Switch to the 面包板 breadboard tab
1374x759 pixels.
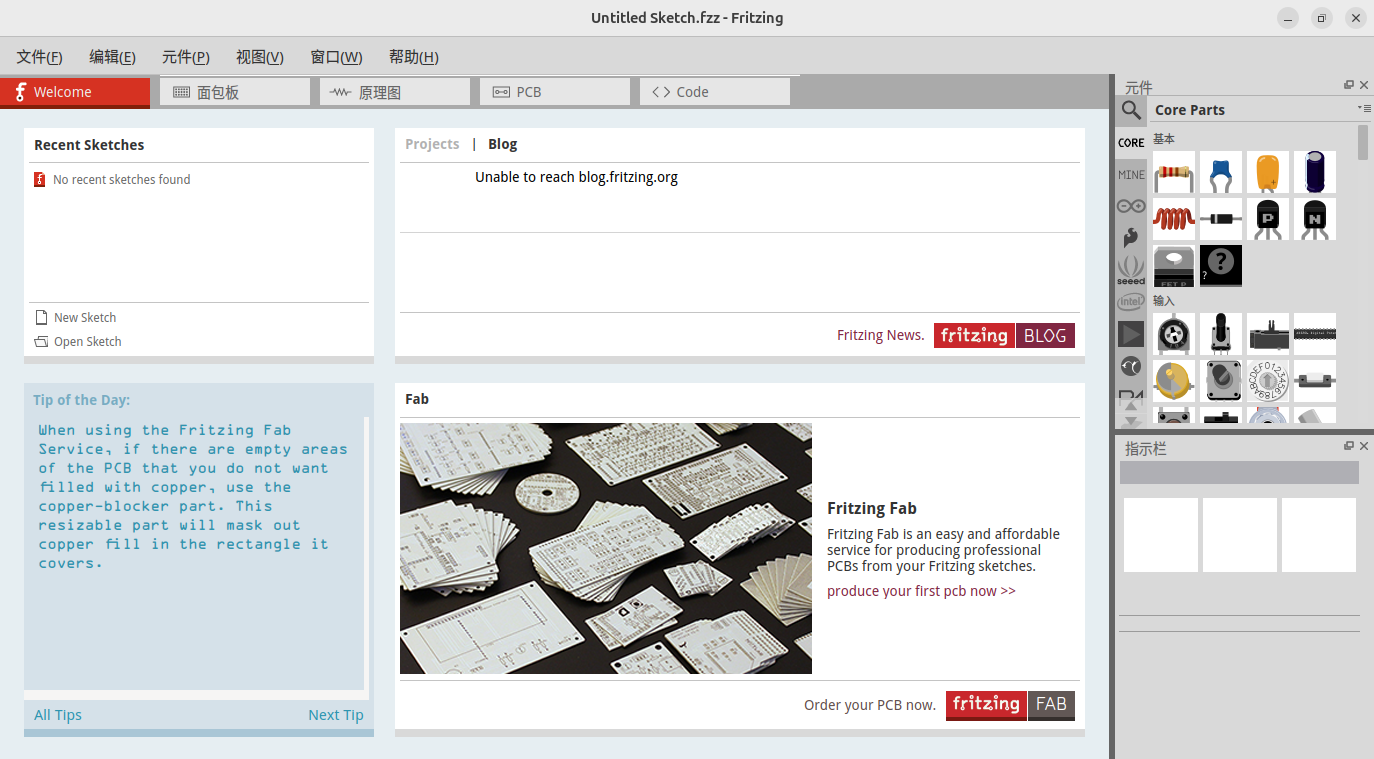pyautogui.click(x=235, y=92)
